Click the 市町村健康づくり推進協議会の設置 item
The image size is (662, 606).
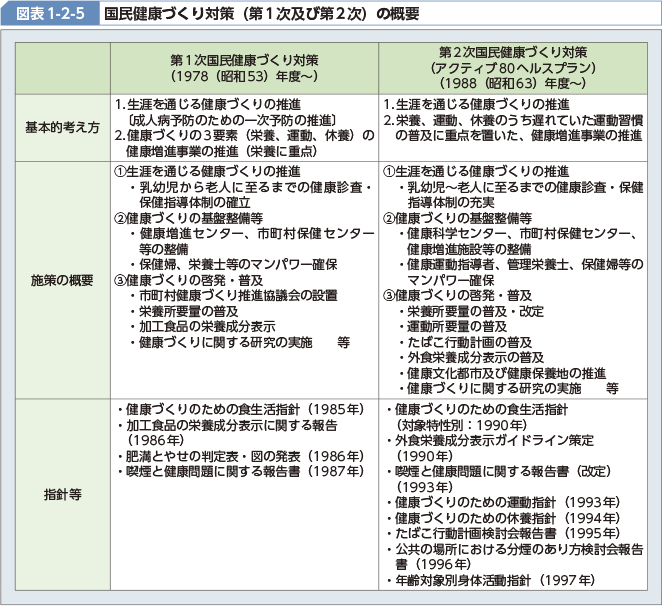pos(238,295)
